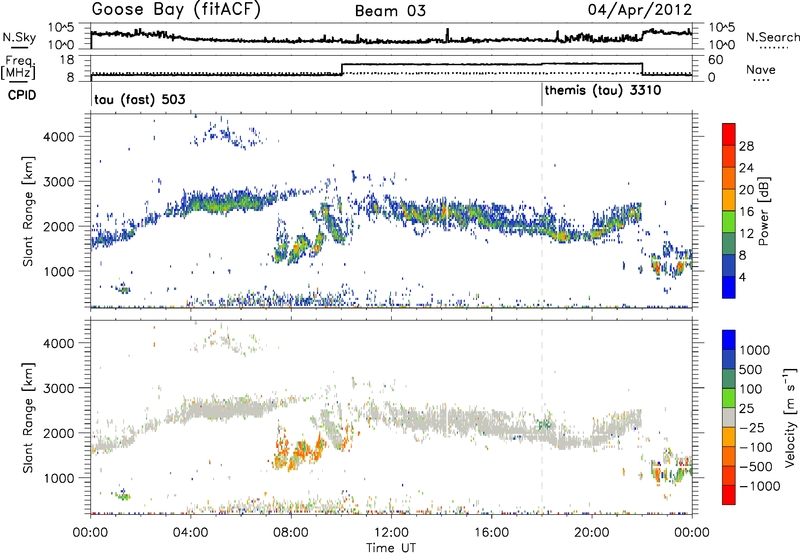Click the "24" label on power colorbar
The image size is (800, 554).
coord(746,168)
